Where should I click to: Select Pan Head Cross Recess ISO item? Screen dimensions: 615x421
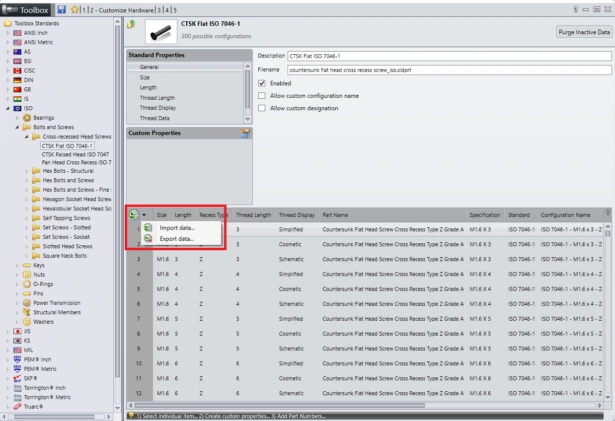tap(76, 162)
